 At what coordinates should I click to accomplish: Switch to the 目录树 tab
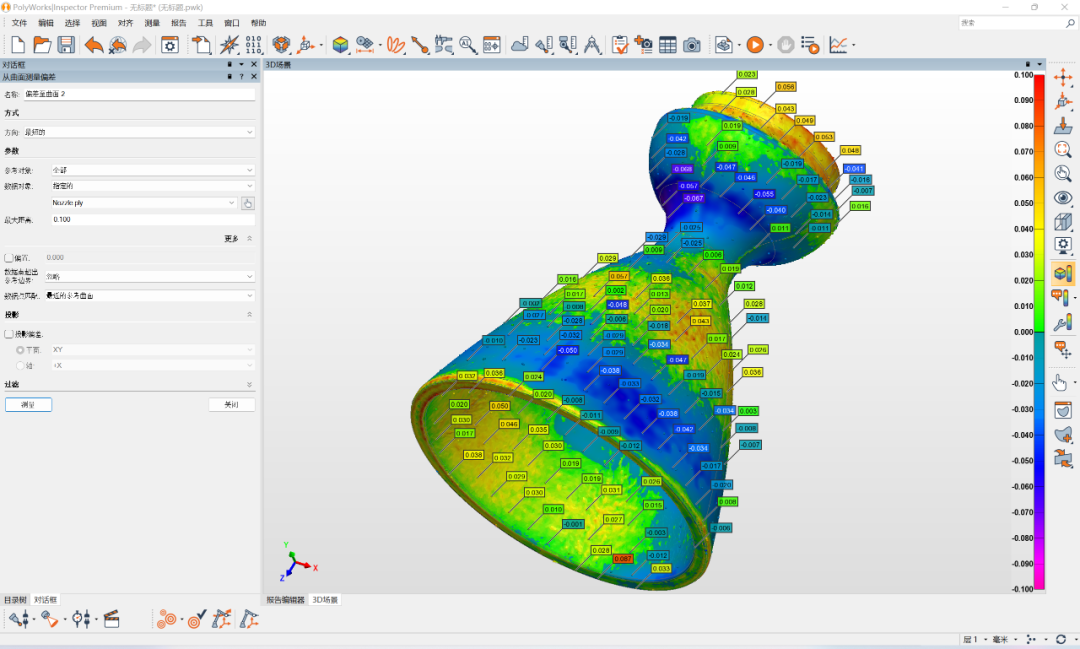click(x=15, y=600)
